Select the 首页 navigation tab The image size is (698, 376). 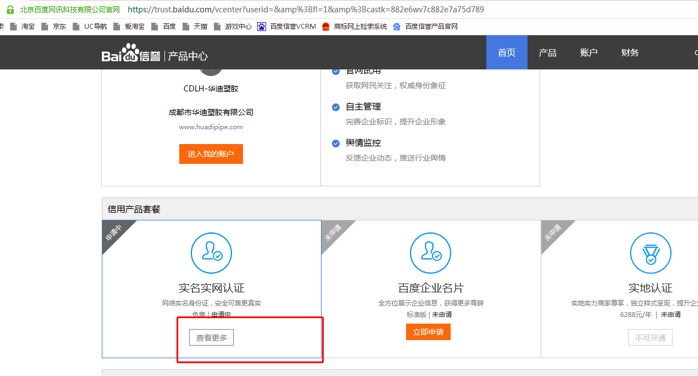pyautogui.click(x=507, y=53)
